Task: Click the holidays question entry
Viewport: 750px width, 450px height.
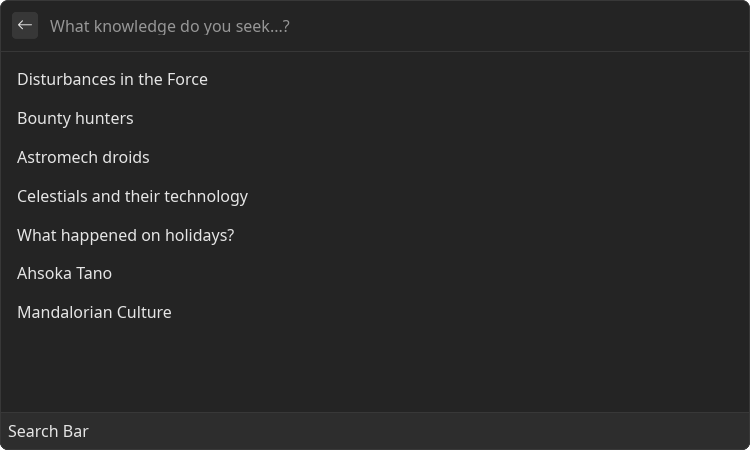Action: click(x=375, y=235)
